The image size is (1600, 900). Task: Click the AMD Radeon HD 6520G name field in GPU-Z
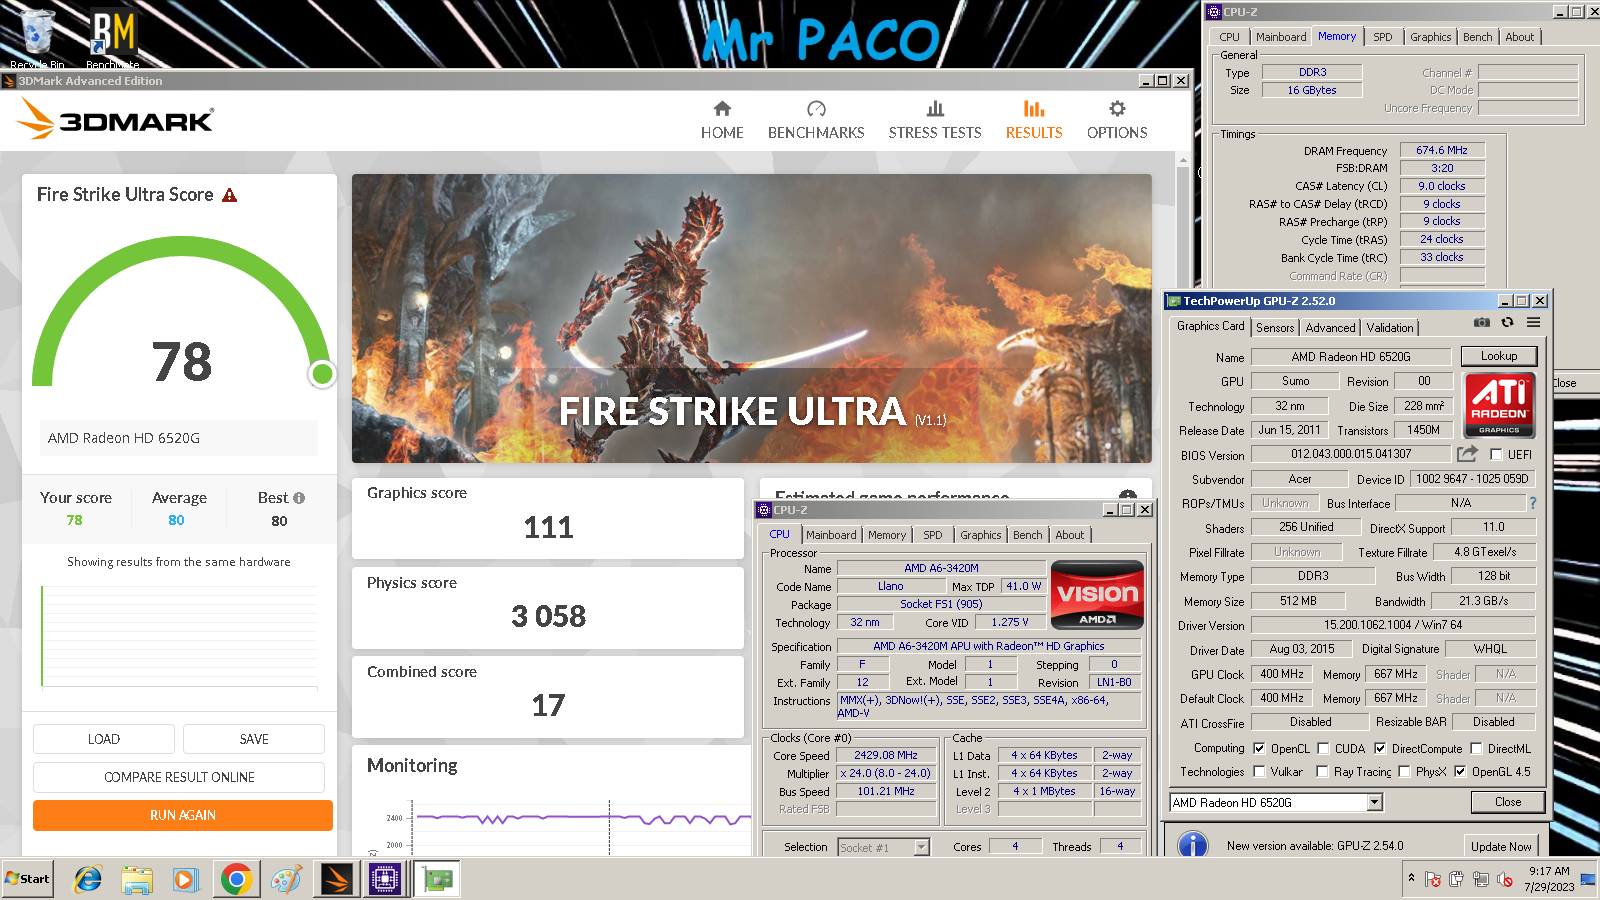click(x=1351, y=356)
